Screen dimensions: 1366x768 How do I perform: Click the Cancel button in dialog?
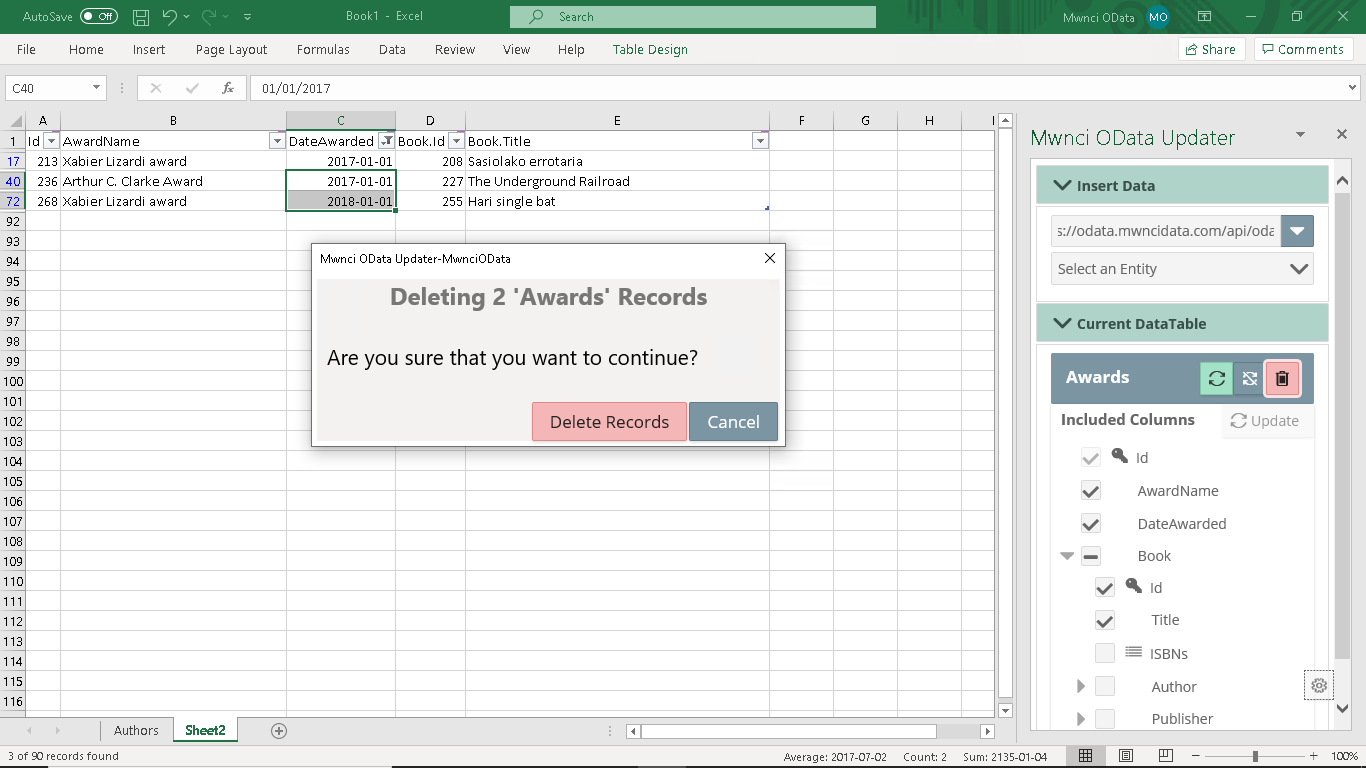click(733, 422)
